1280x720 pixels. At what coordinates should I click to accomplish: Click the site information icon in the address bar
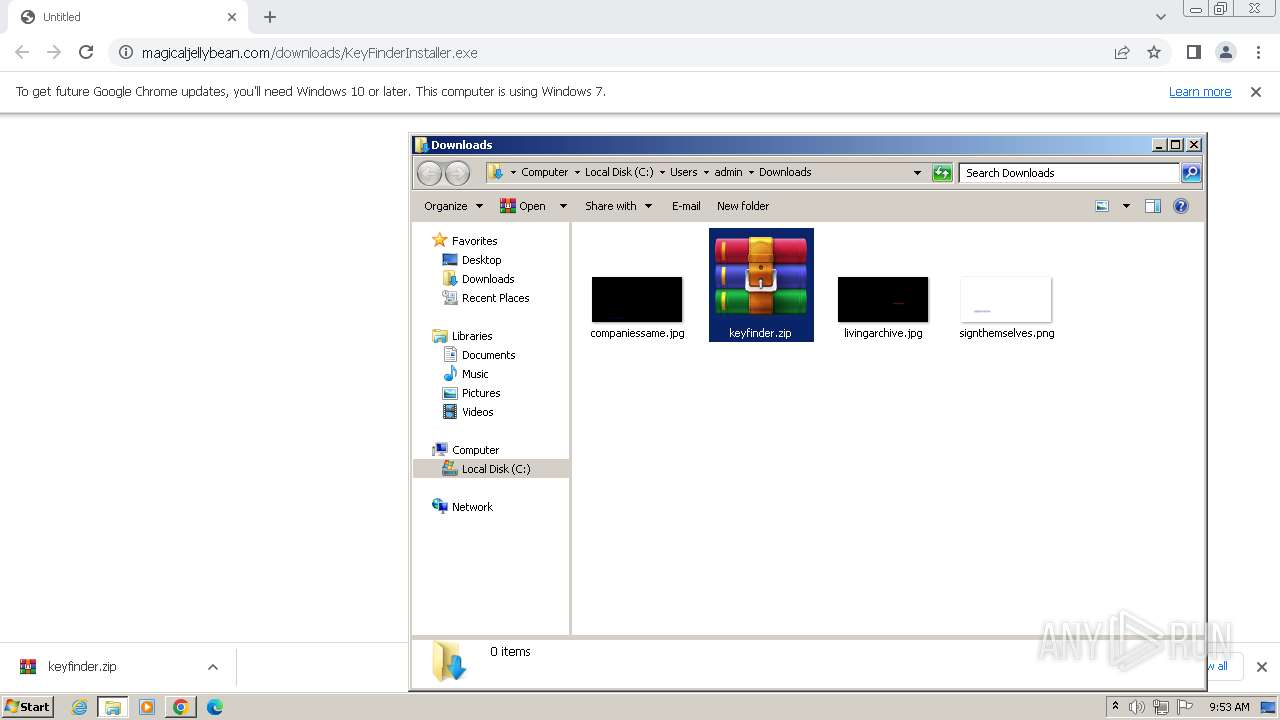point(126,52)
